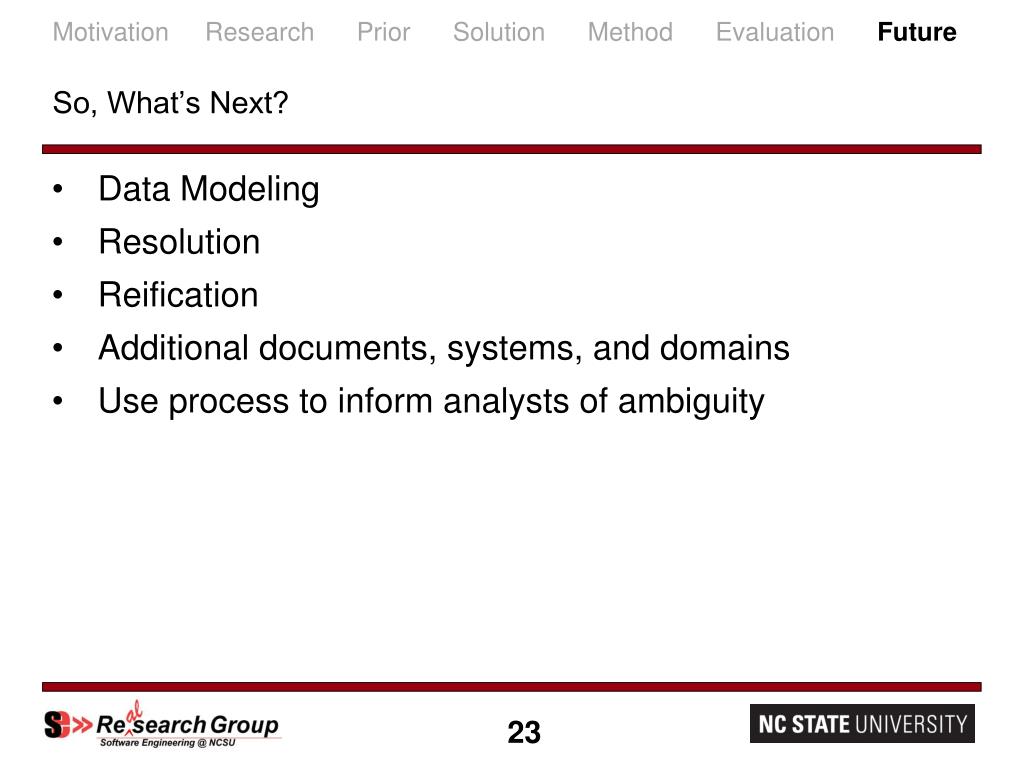The width and height of the screenshot is (1024, 768).
Task: Click the red S arrow emblem
Action: (x=67, y=724)
